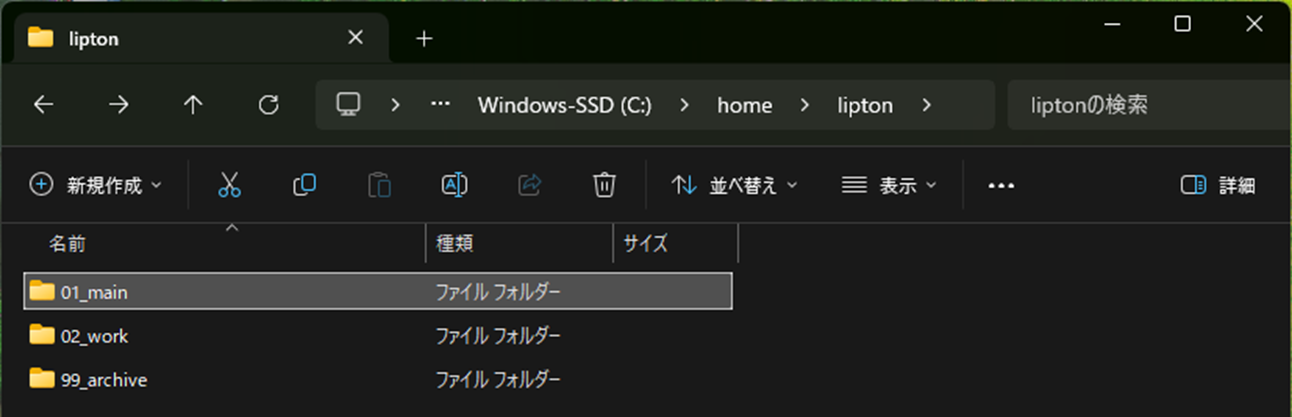Share the selected item
The width and height of the screenshot is (1292, 417).
click(529, 185)
